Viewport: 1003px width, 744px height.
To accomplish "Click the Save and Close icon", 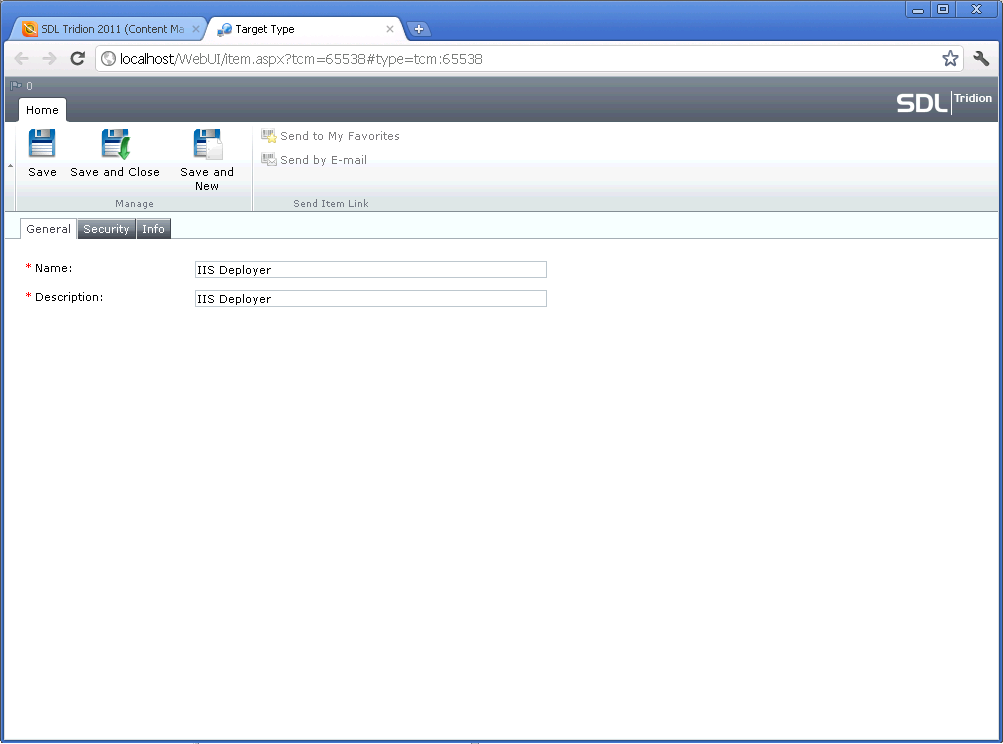I will (115, 145).
